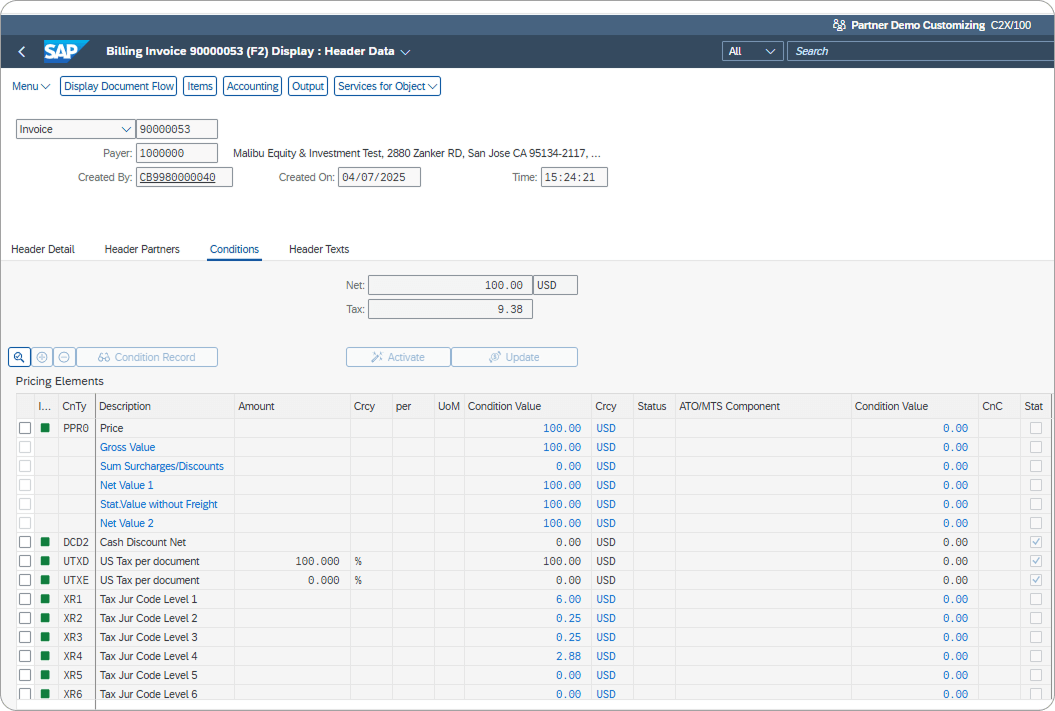Click the Display Document Flow button
Screen dimensions: 1055x711
click(x=118, y=86)
